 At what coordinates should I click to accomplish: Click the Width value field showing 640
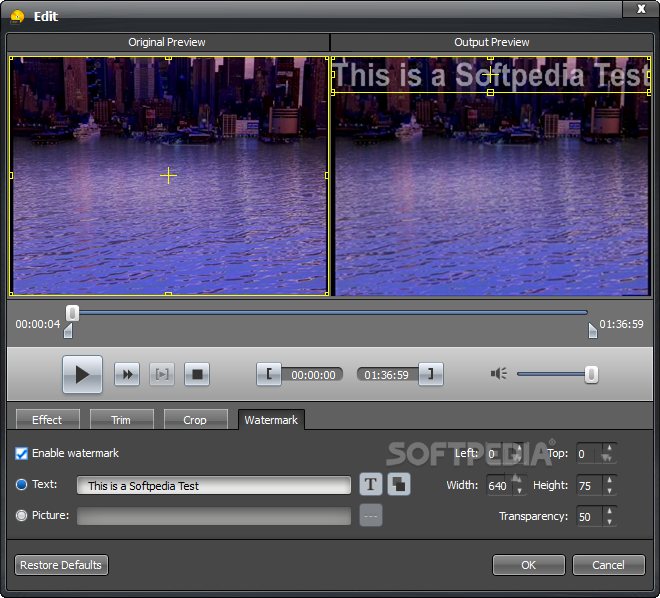coord(500,486)
